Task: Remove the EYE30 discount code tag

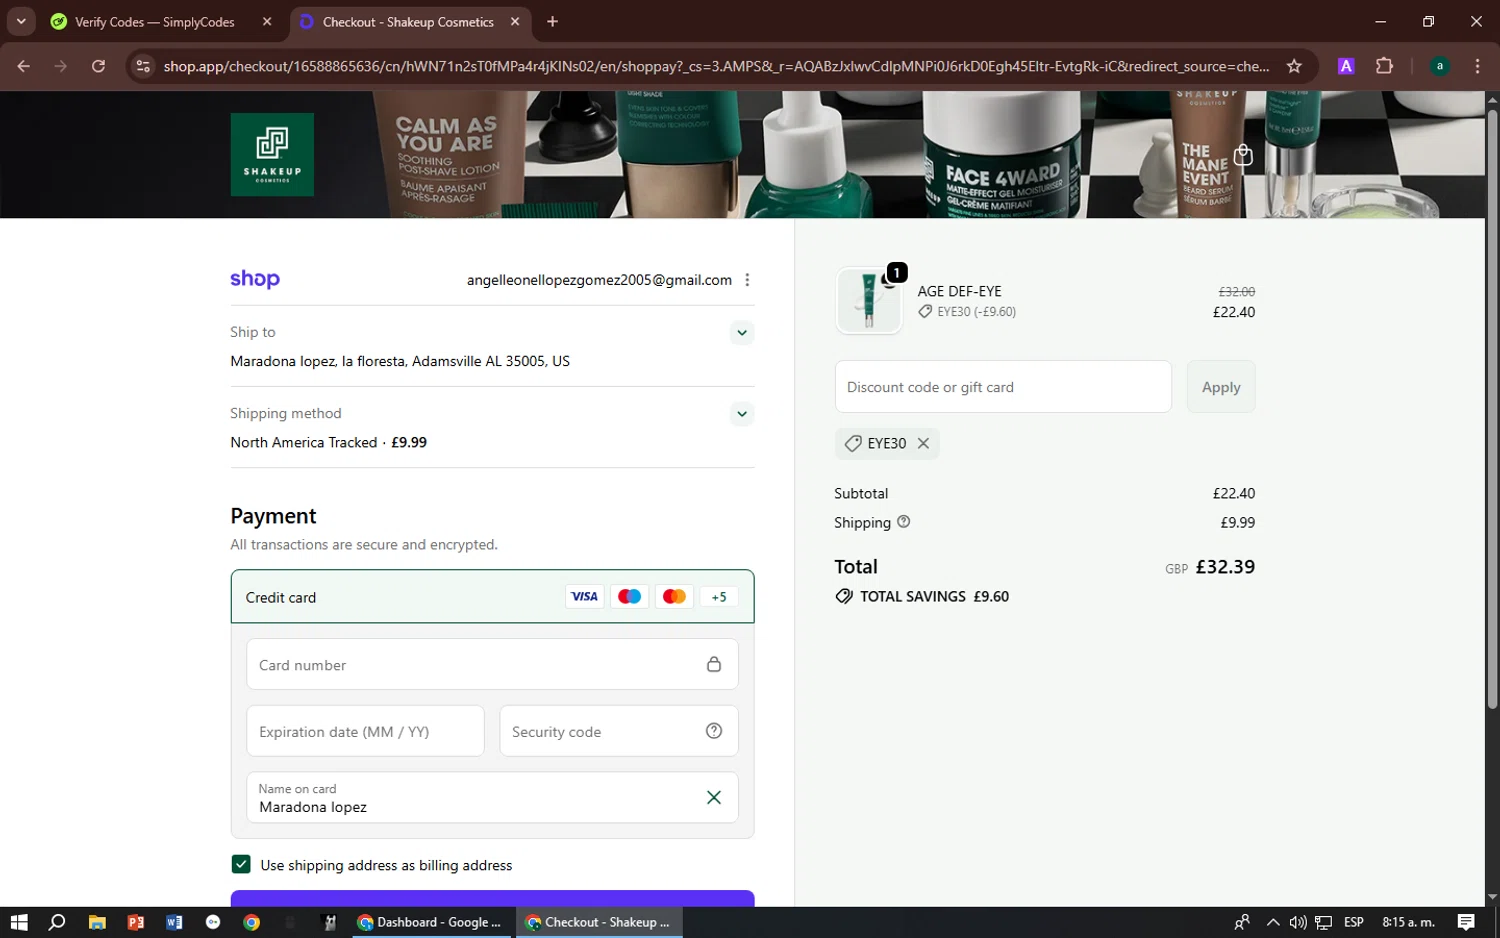Action: [923, 443]
